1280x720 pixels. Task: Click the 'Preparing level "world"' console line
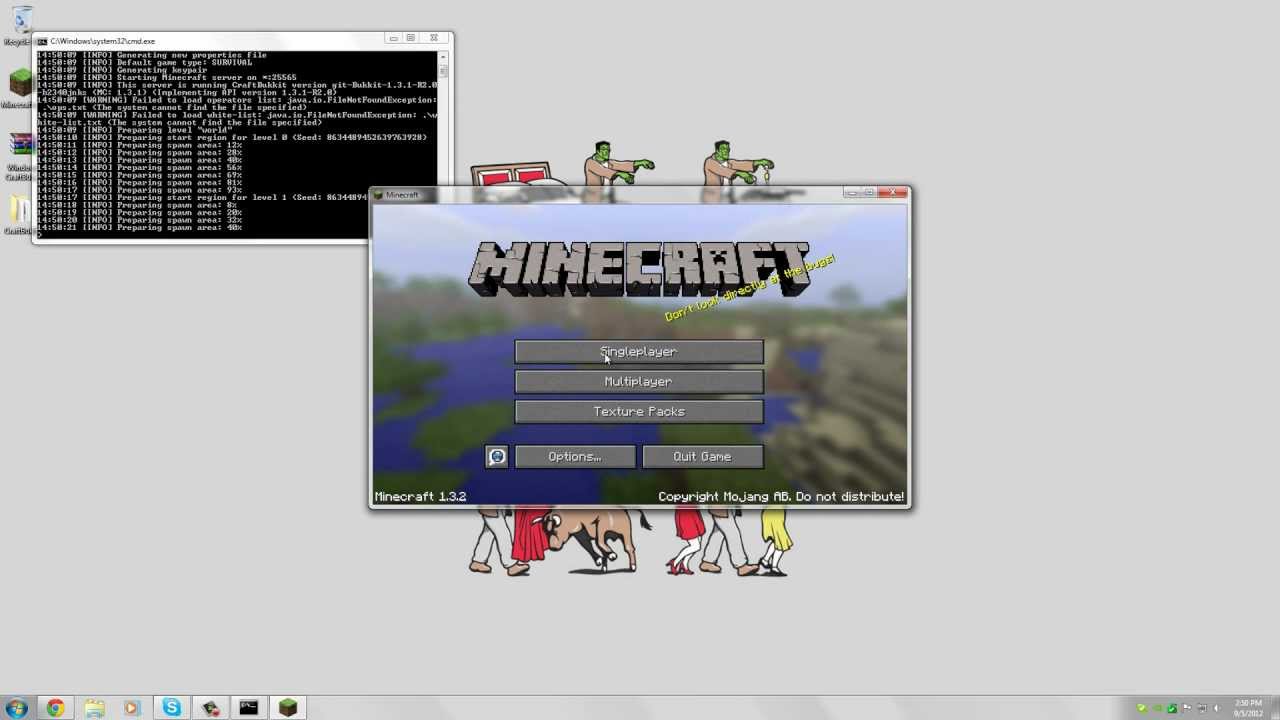135,130
